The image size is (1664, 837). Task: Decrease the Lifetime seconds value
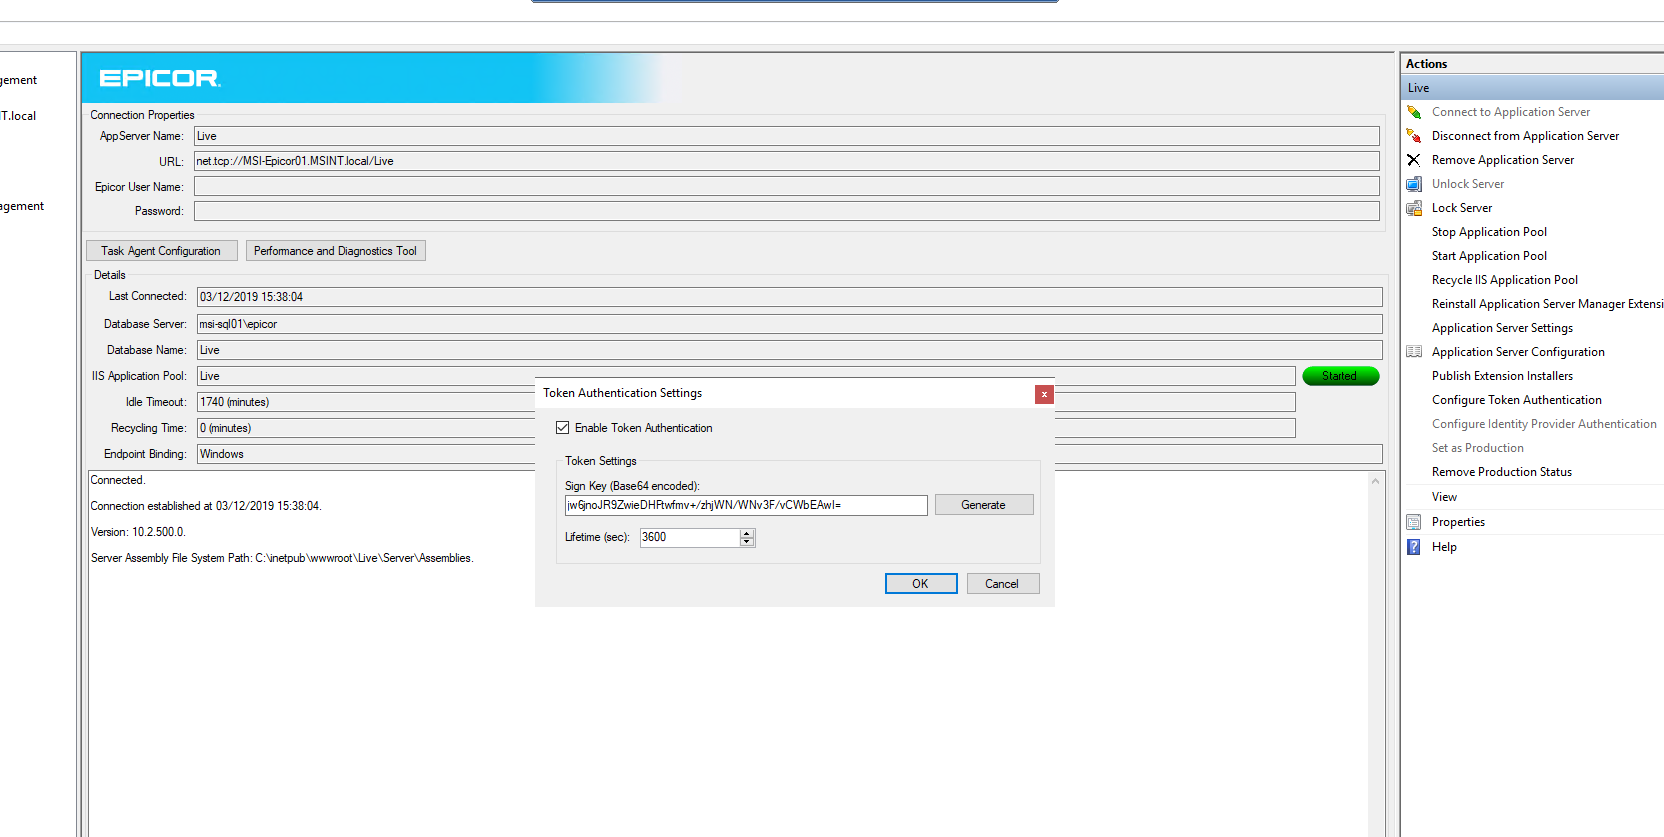point(747,542)
